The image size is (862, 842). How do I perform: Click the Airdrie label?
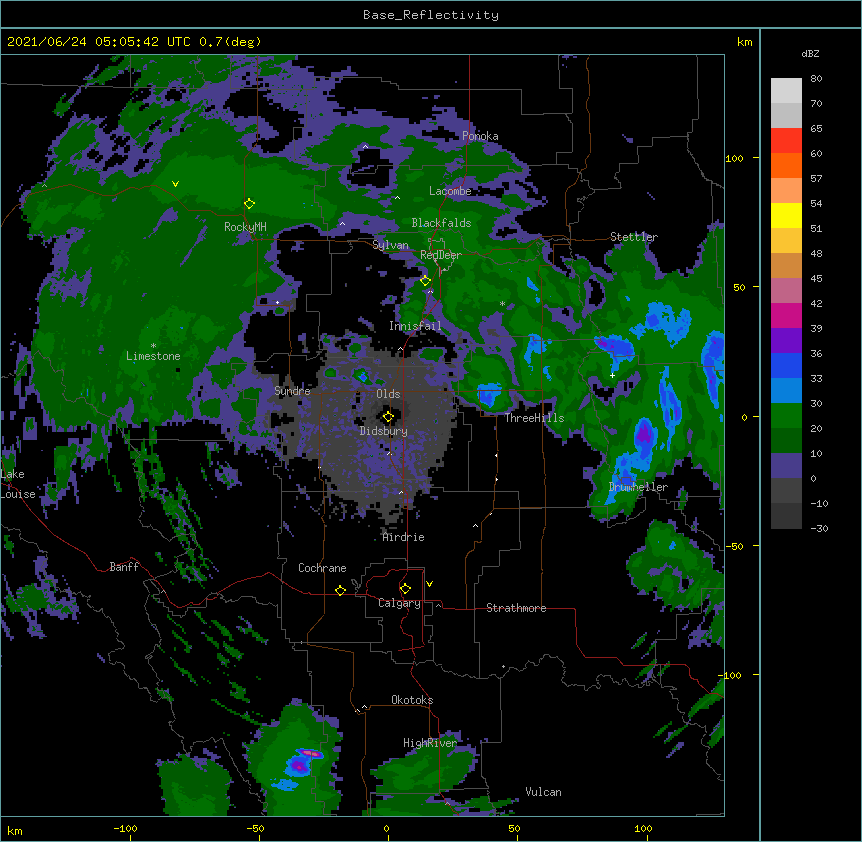tap(404, 537)
